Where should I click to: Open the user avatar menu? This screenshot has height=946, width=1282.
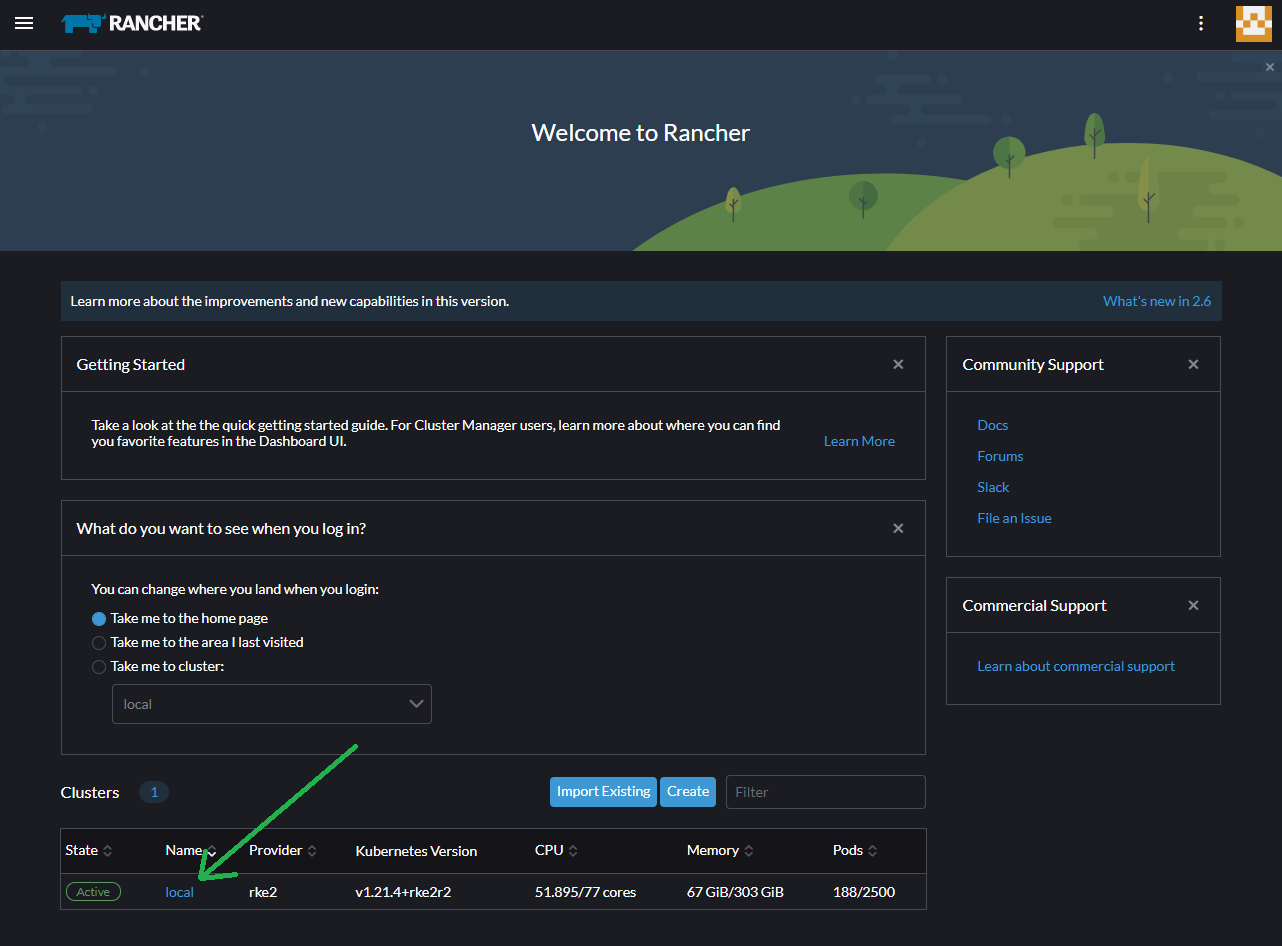(x=1254, y=24)
